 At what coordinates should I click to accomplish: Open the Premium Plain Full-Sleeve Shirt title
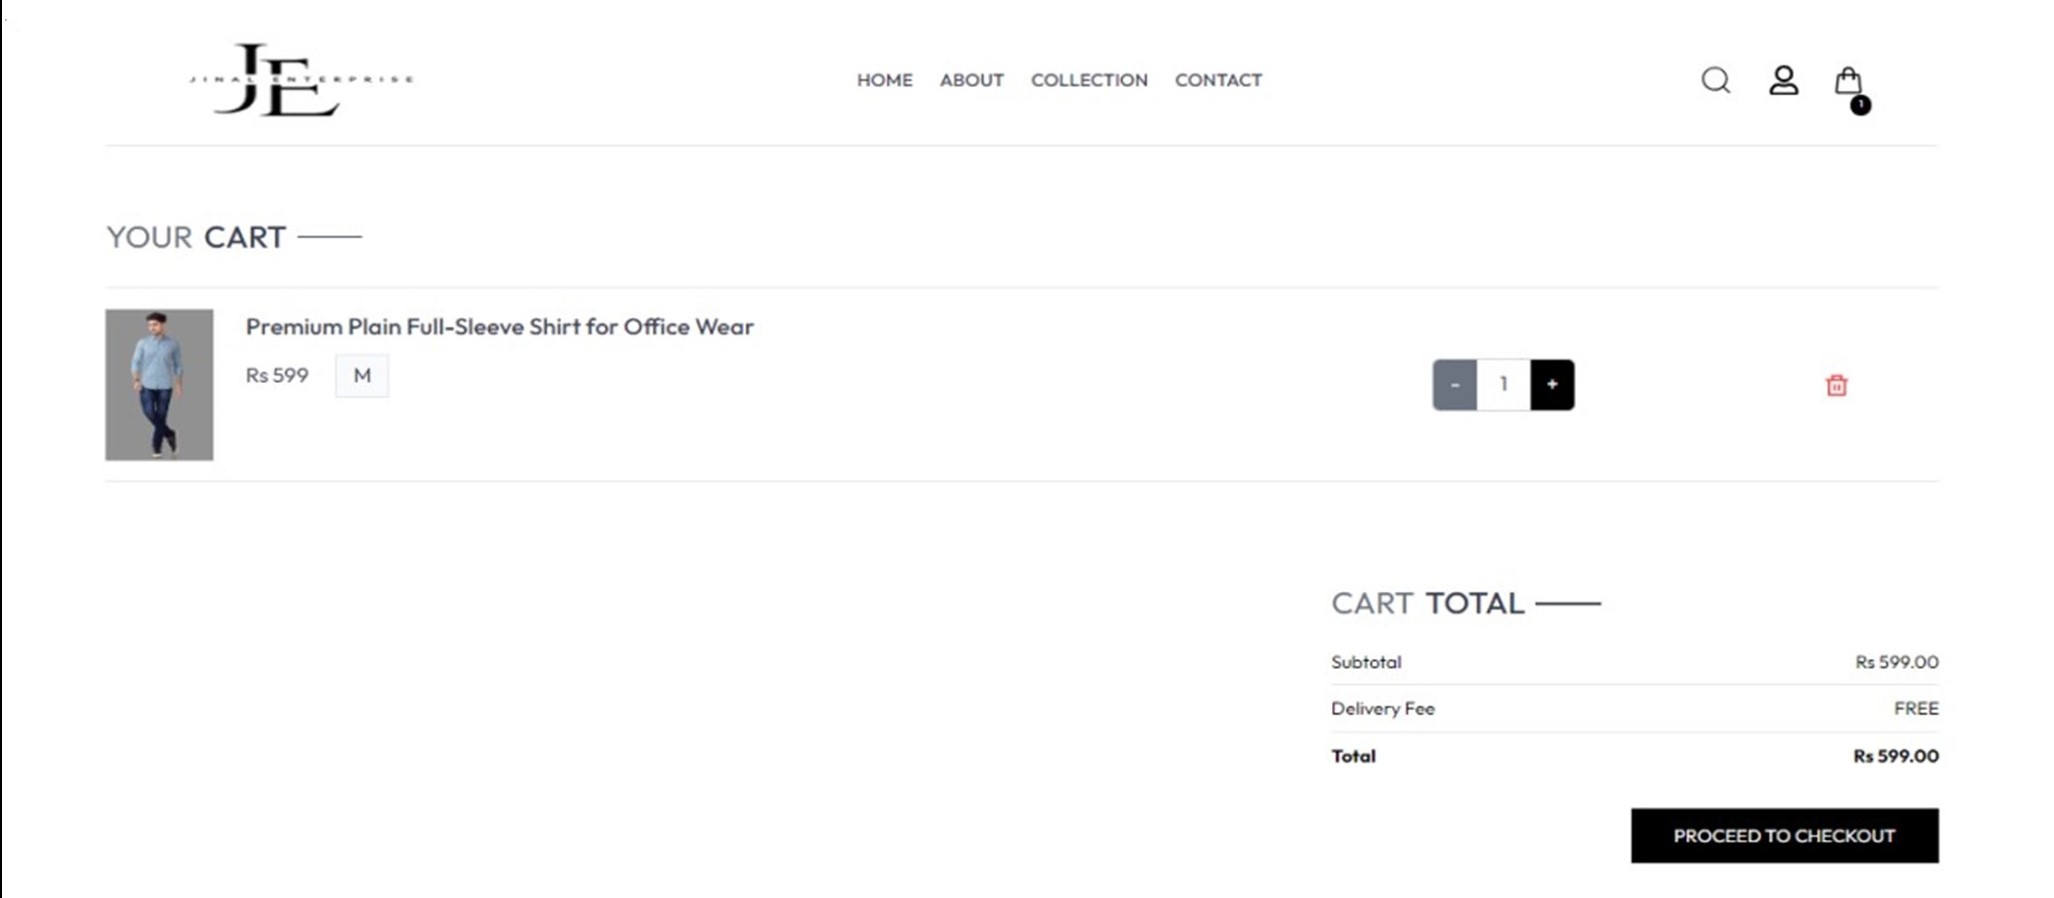pos(499,327)
